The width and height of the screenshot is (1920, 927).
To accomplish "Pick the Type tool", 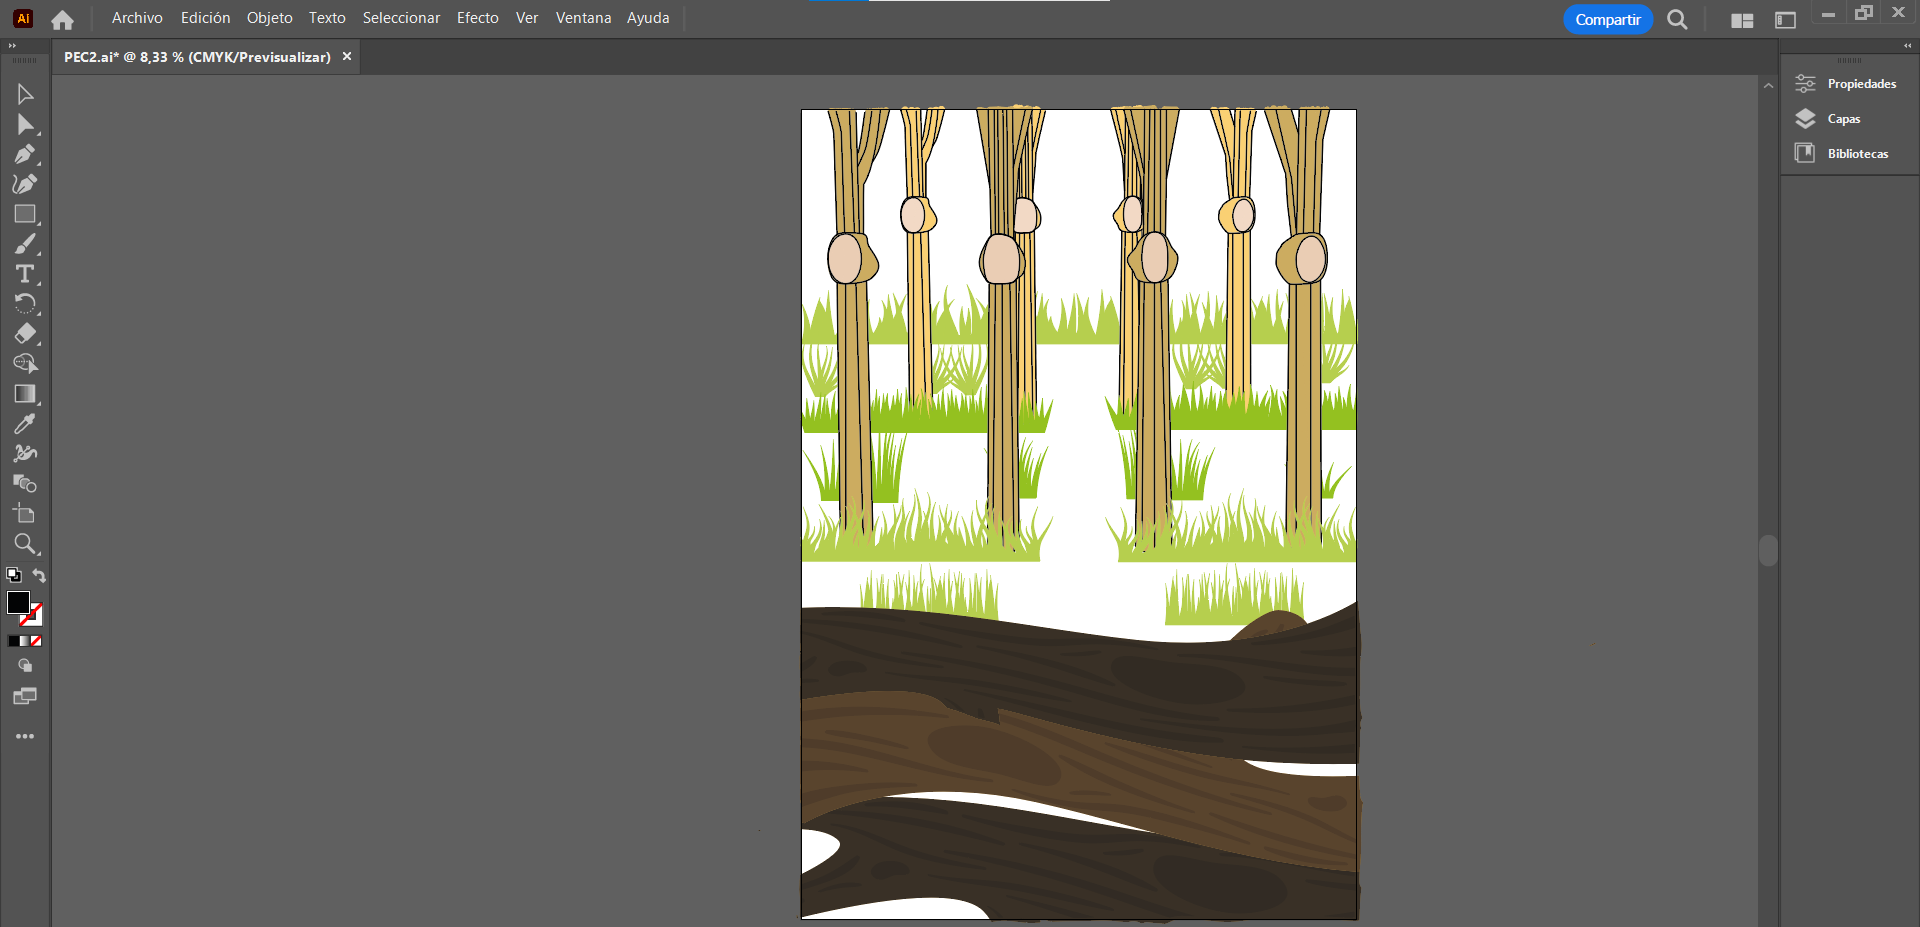I will [25, 274].
